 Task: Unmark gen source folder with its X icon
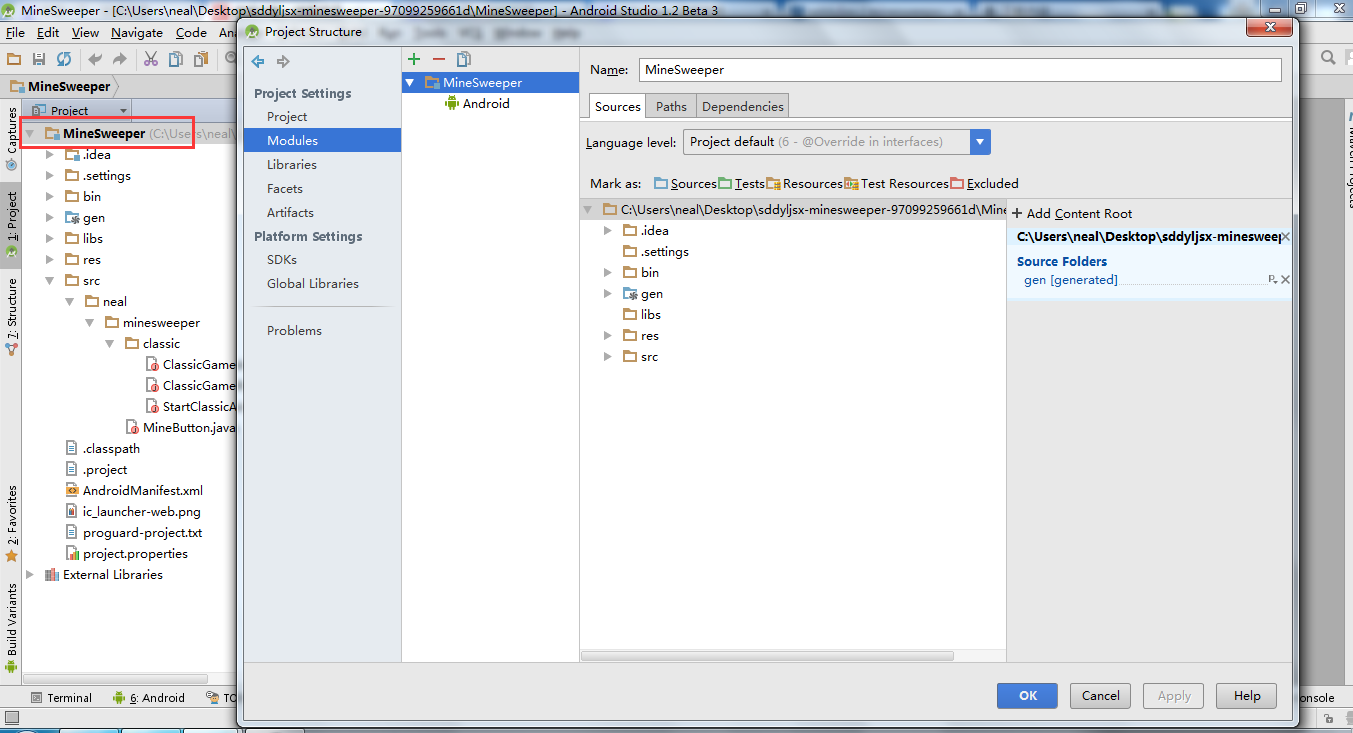1285,280
